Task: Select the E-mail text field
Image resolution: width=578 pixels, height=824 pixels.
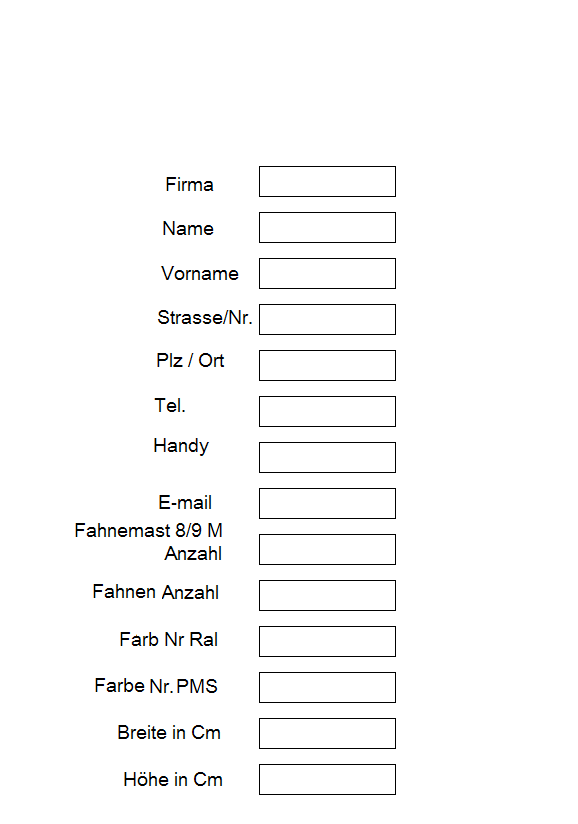Action: [326, 503]
